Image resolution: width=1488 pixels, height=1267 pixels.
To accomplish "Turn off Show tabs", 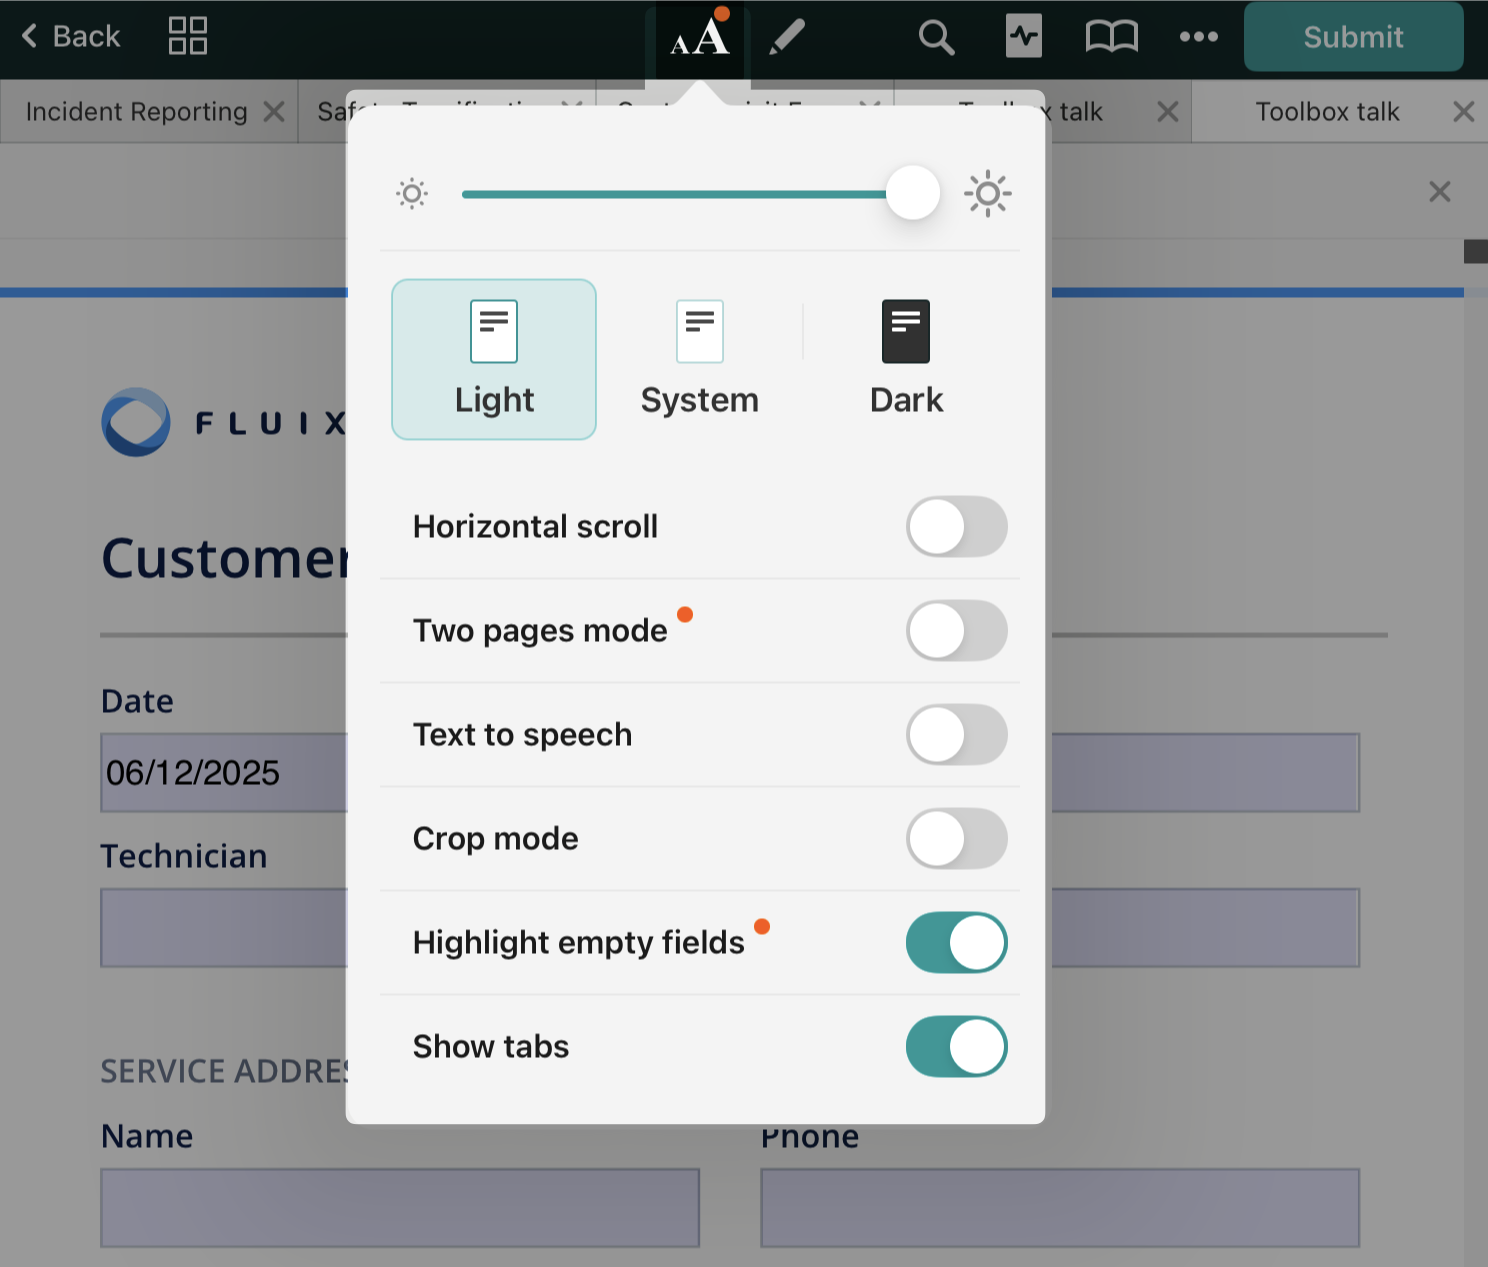I will coord(956,1047).
